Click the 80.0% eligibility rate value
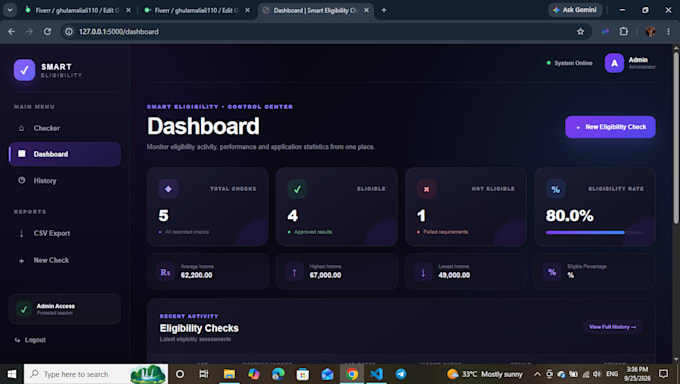 pos(569,216)
